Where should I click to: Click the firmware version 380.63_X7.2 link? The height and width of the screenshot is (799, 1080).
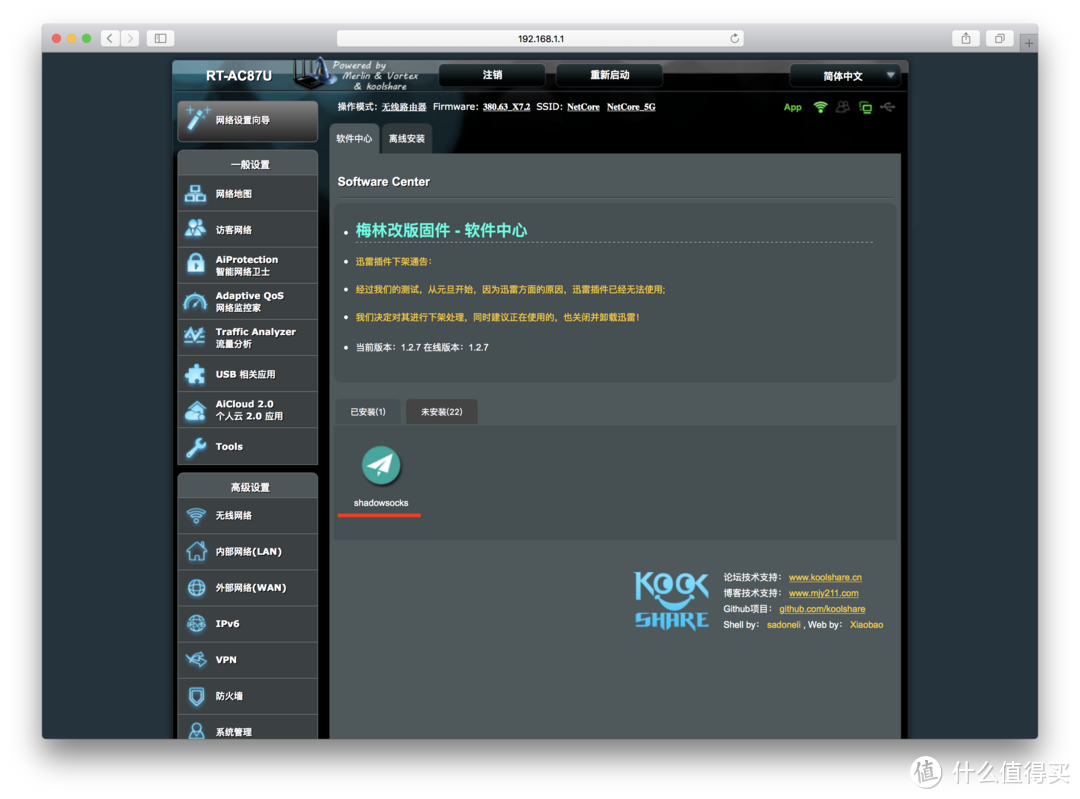point(506,107)
